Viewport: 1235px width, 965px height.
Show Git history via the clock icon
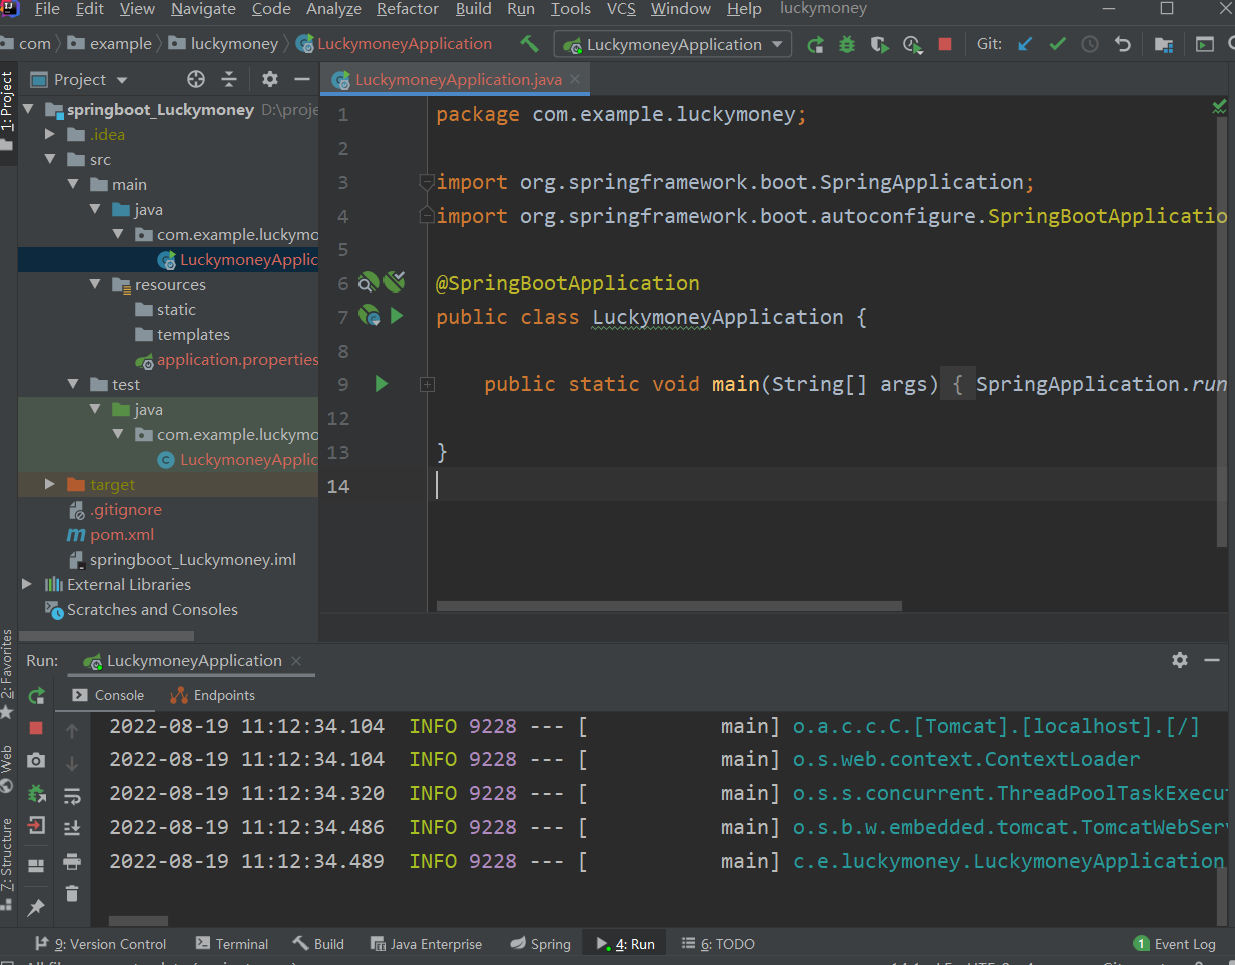(x=1090, y=44)
